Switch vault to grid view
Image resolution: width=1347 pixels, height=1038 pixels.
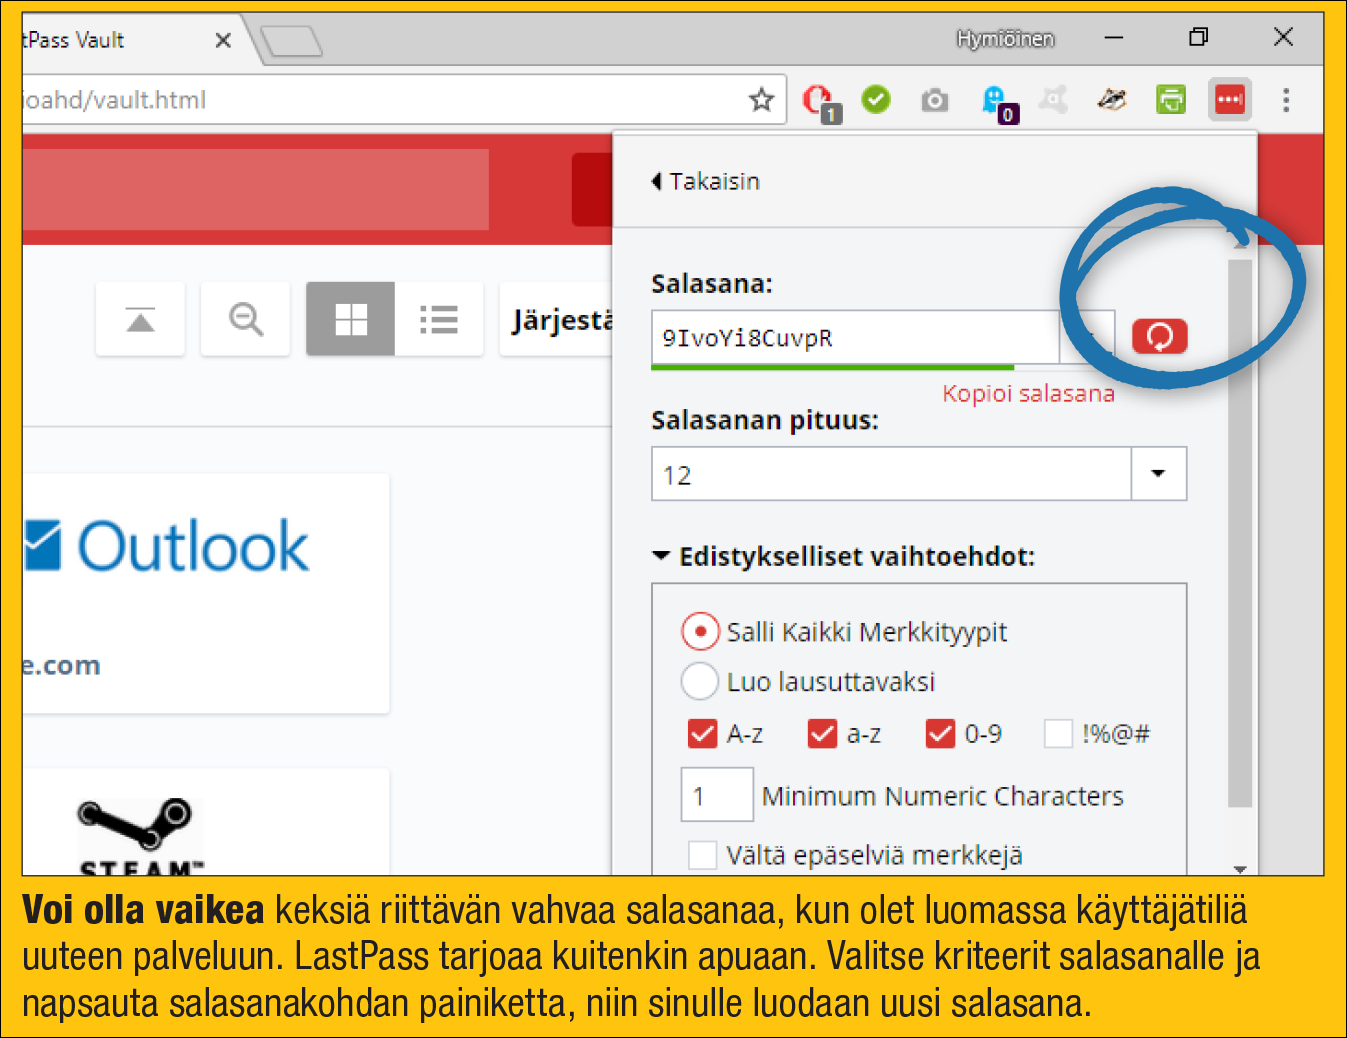(350, 319)
